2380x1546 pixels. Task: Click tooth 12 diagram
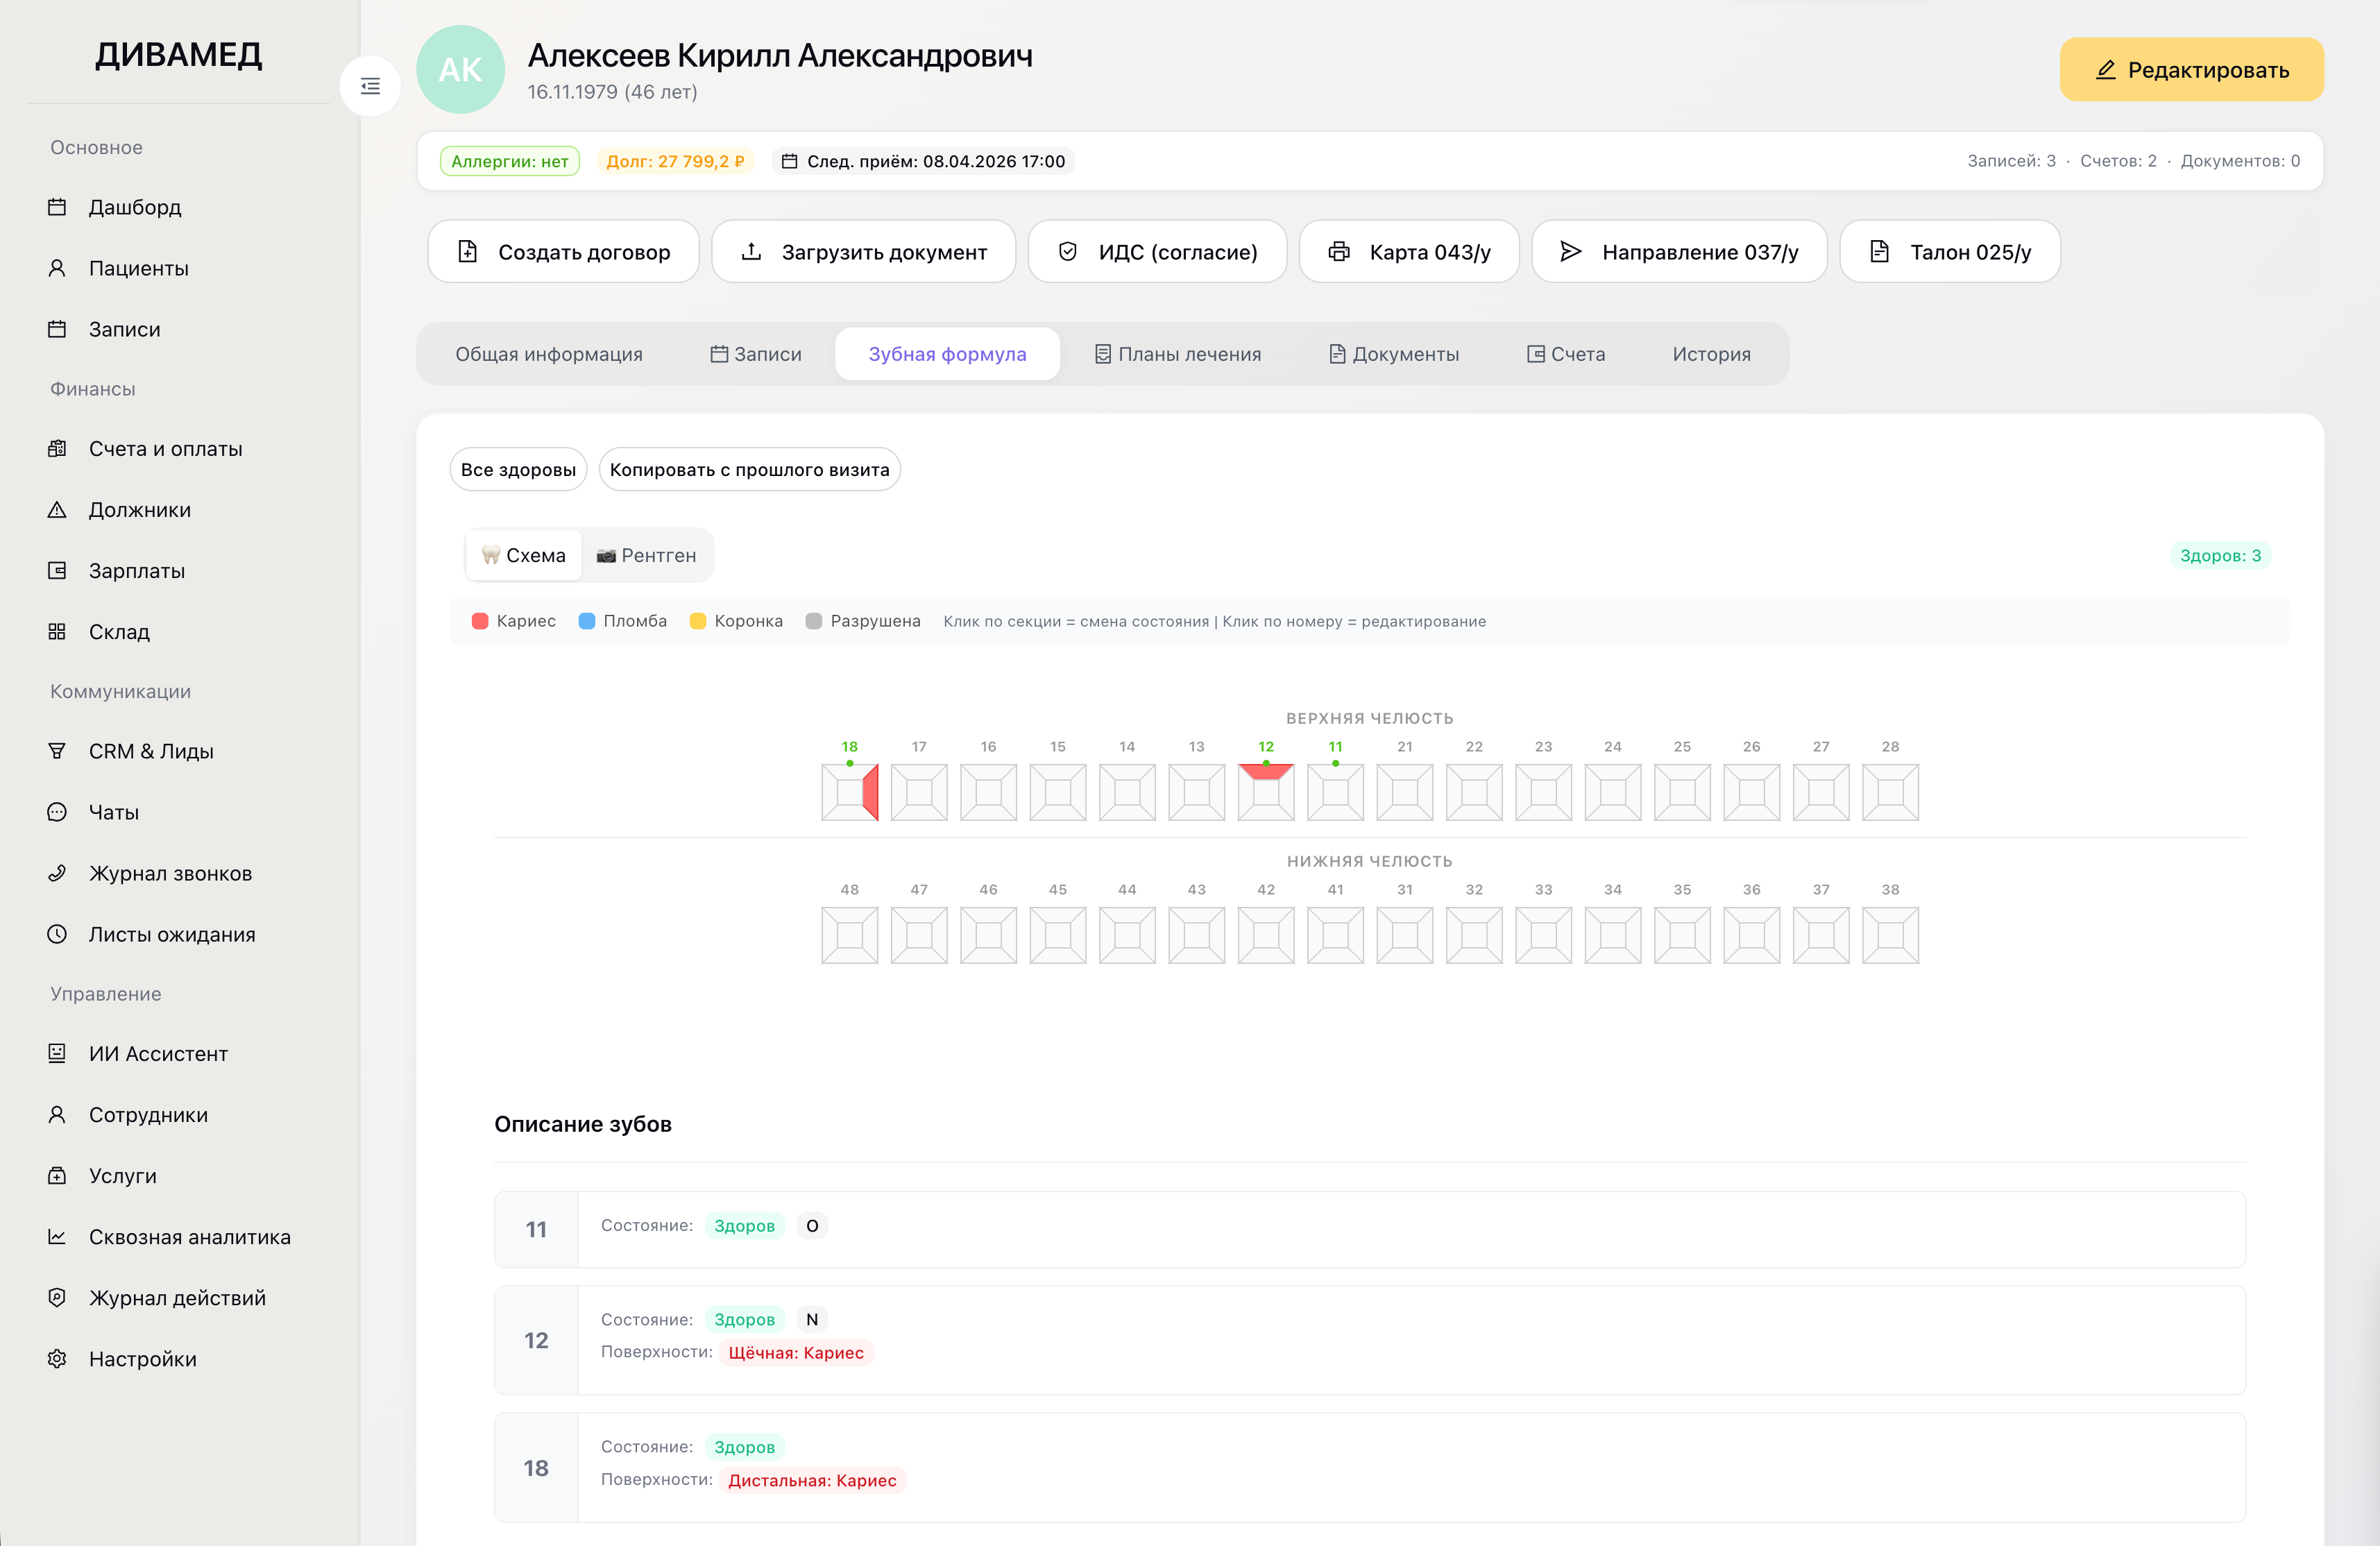[1266, 793]
